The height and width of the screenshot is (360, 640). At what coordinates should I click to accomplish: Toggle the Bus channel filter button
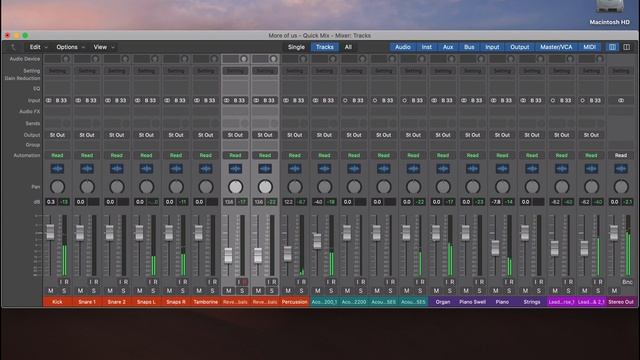pos(469,47)
